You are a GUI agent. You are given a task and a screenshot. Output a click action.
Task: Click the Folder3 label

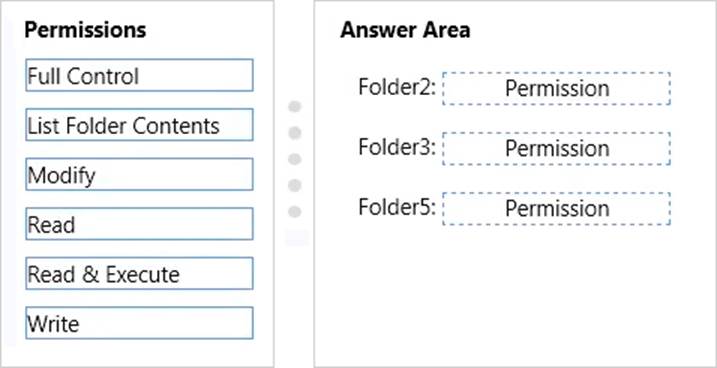coord(397,147)
